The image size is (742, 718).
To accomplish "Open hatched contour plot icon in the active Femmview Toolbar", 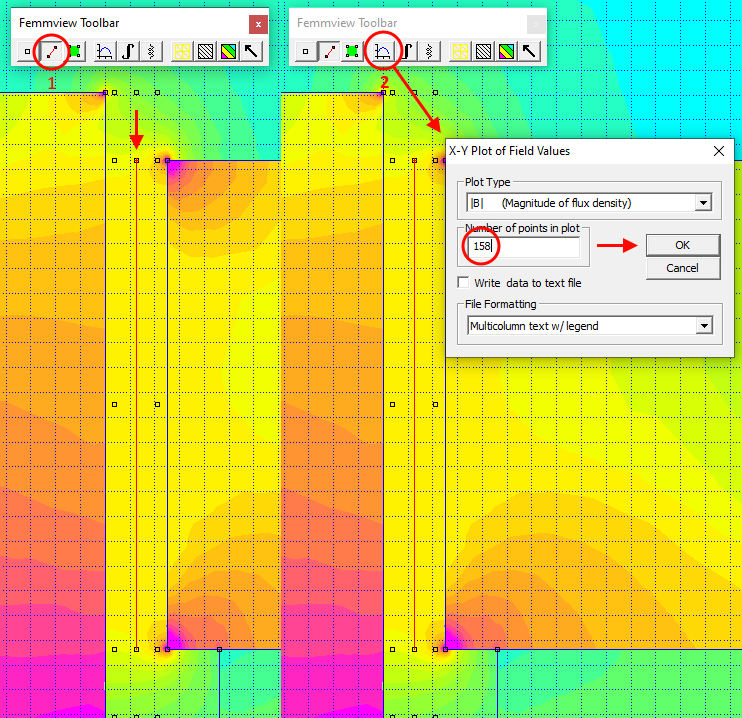I will click(205, 52).
